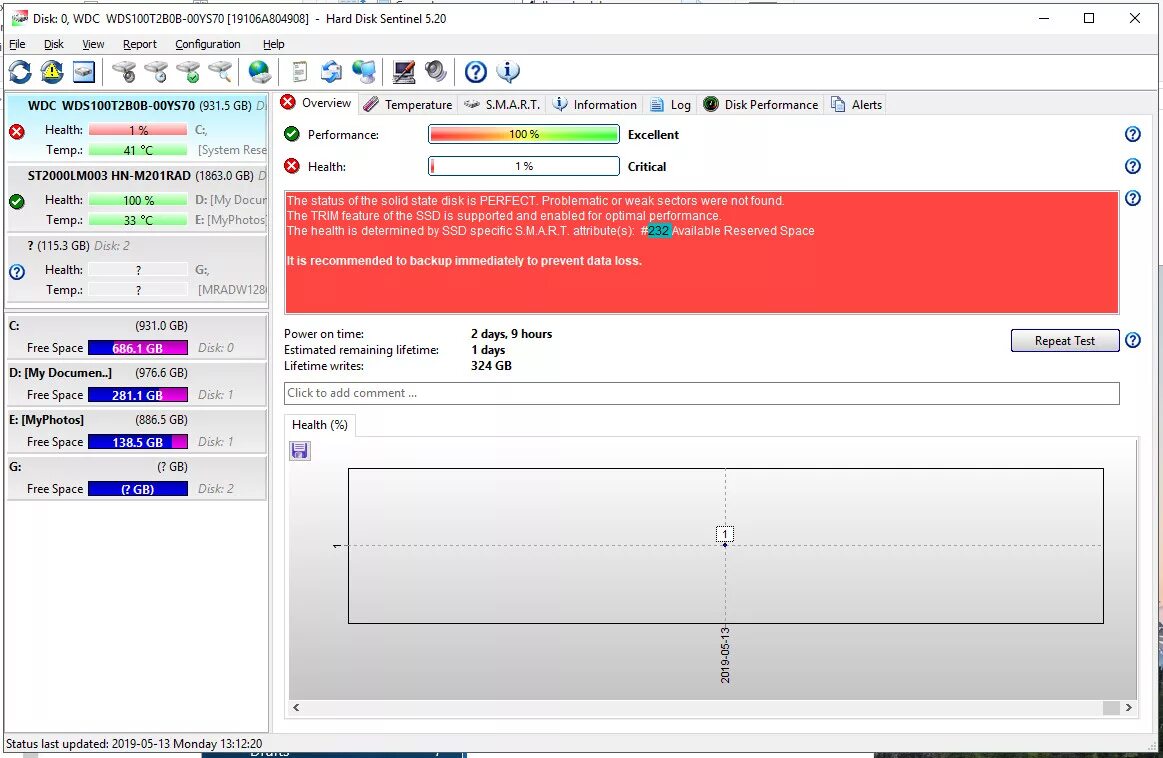This screenshot has width=1163, height=758.
Task: Switch to the Alerts tab
Action: coord(857,105)
